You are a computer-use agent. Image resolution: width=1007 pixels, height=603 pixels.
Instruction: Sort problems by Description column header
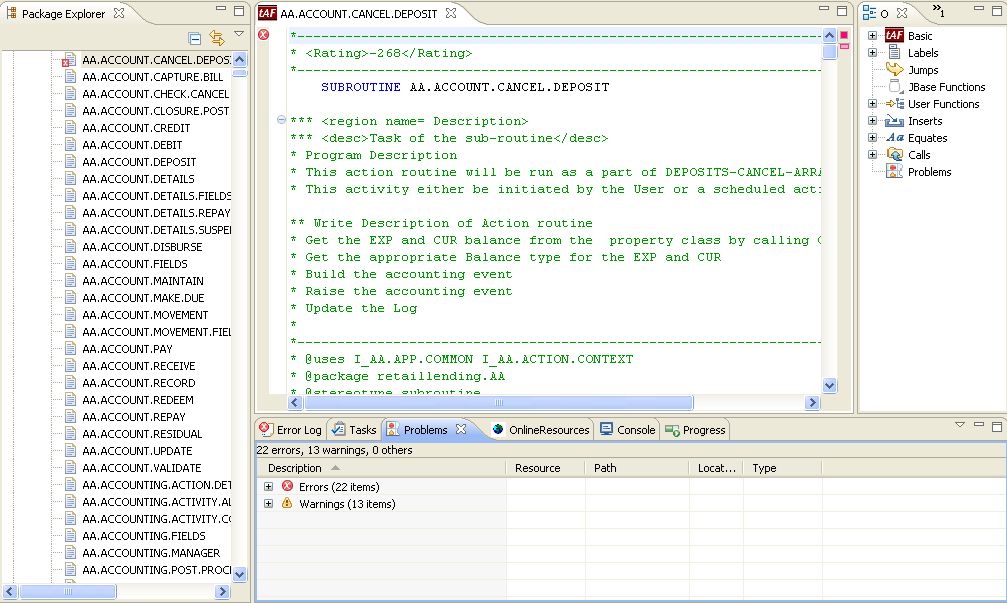coord(295,468)
